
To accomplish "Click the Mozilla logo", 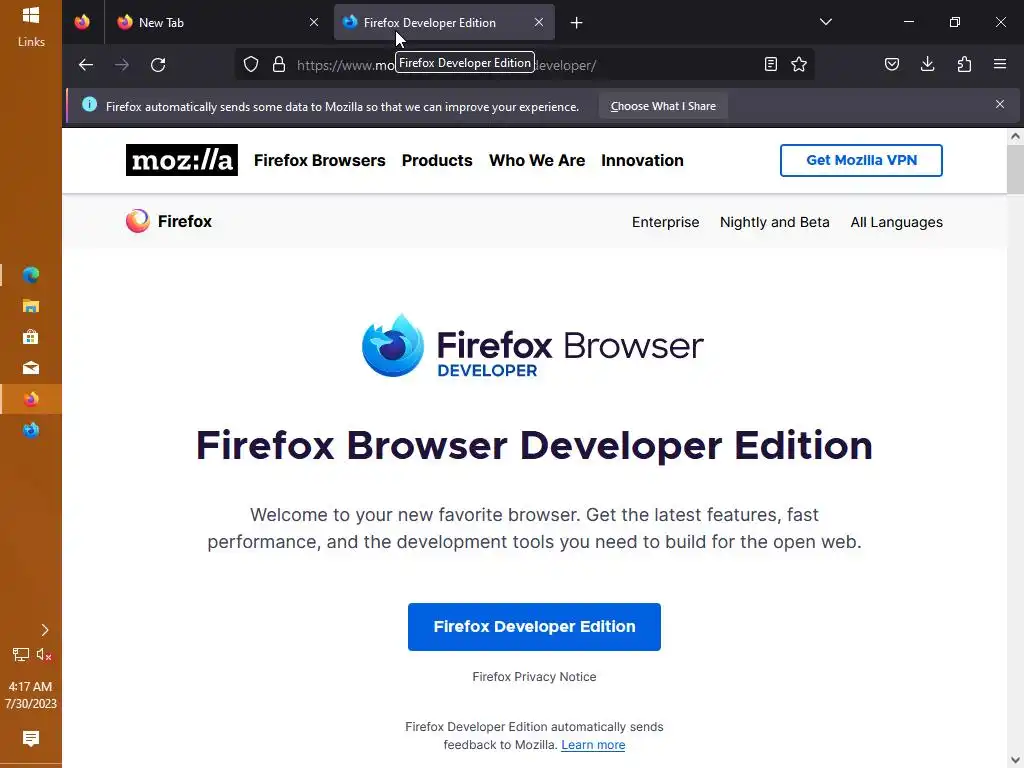I will pos(182,160).
